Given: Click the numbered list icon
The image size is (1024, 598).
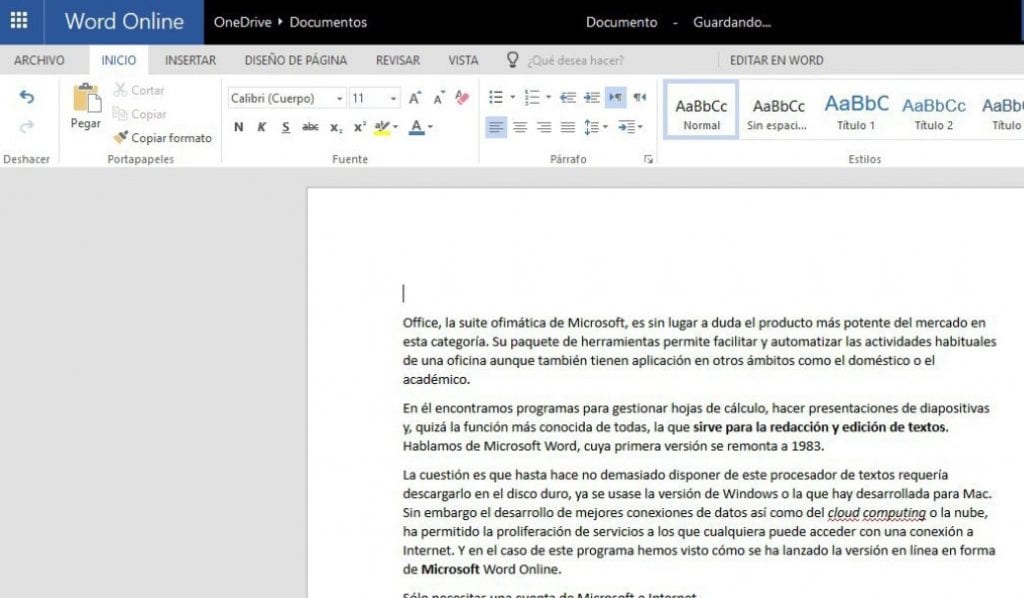Looking at the screenshot, I should (x=532, y=97).
